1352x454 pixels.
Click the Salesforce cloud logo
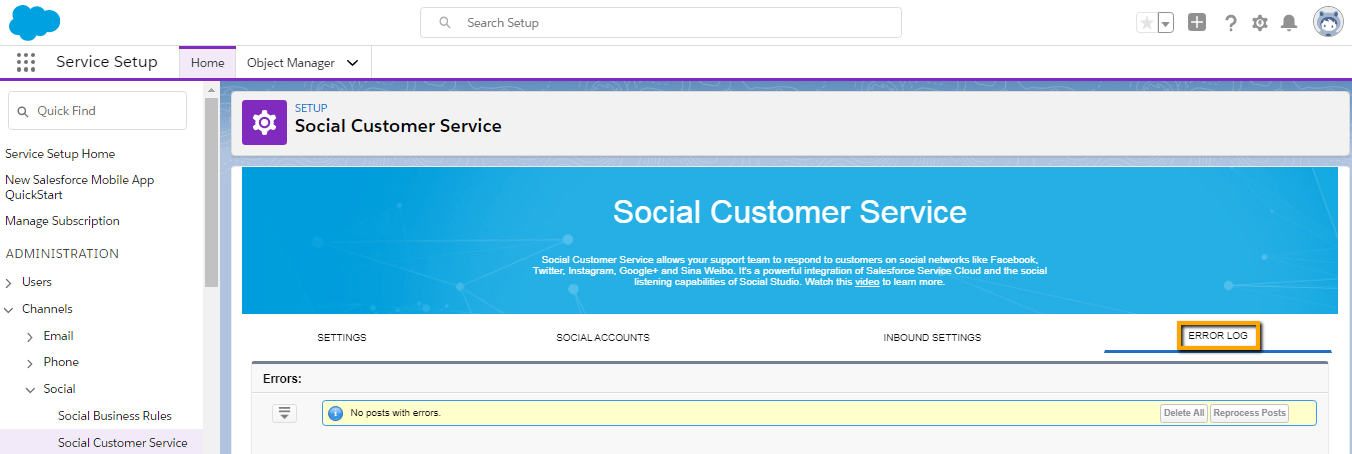(x=35, y=21)
